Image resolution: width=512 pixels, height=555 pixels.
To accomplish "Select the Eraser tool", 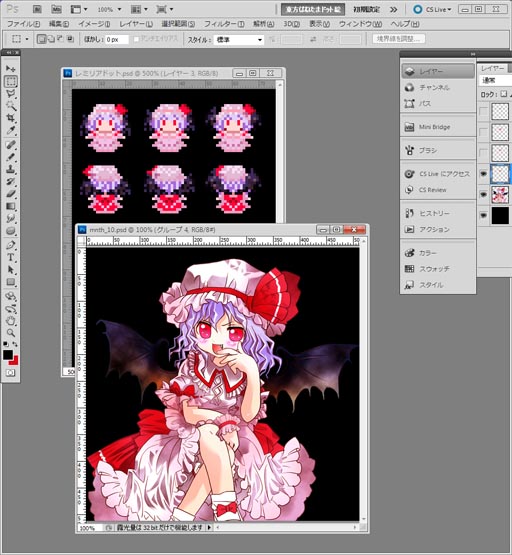I will [11, 194].
